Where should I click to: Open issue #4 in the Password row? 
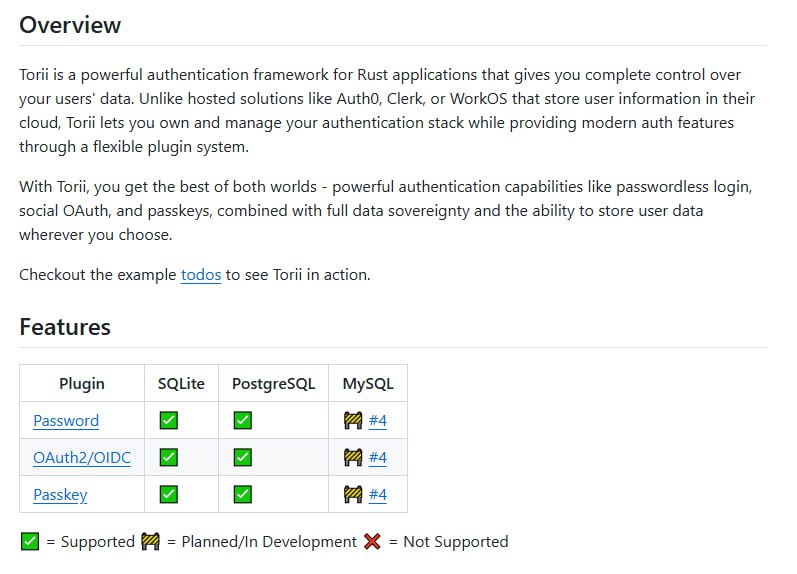click(x=377, y=421)
